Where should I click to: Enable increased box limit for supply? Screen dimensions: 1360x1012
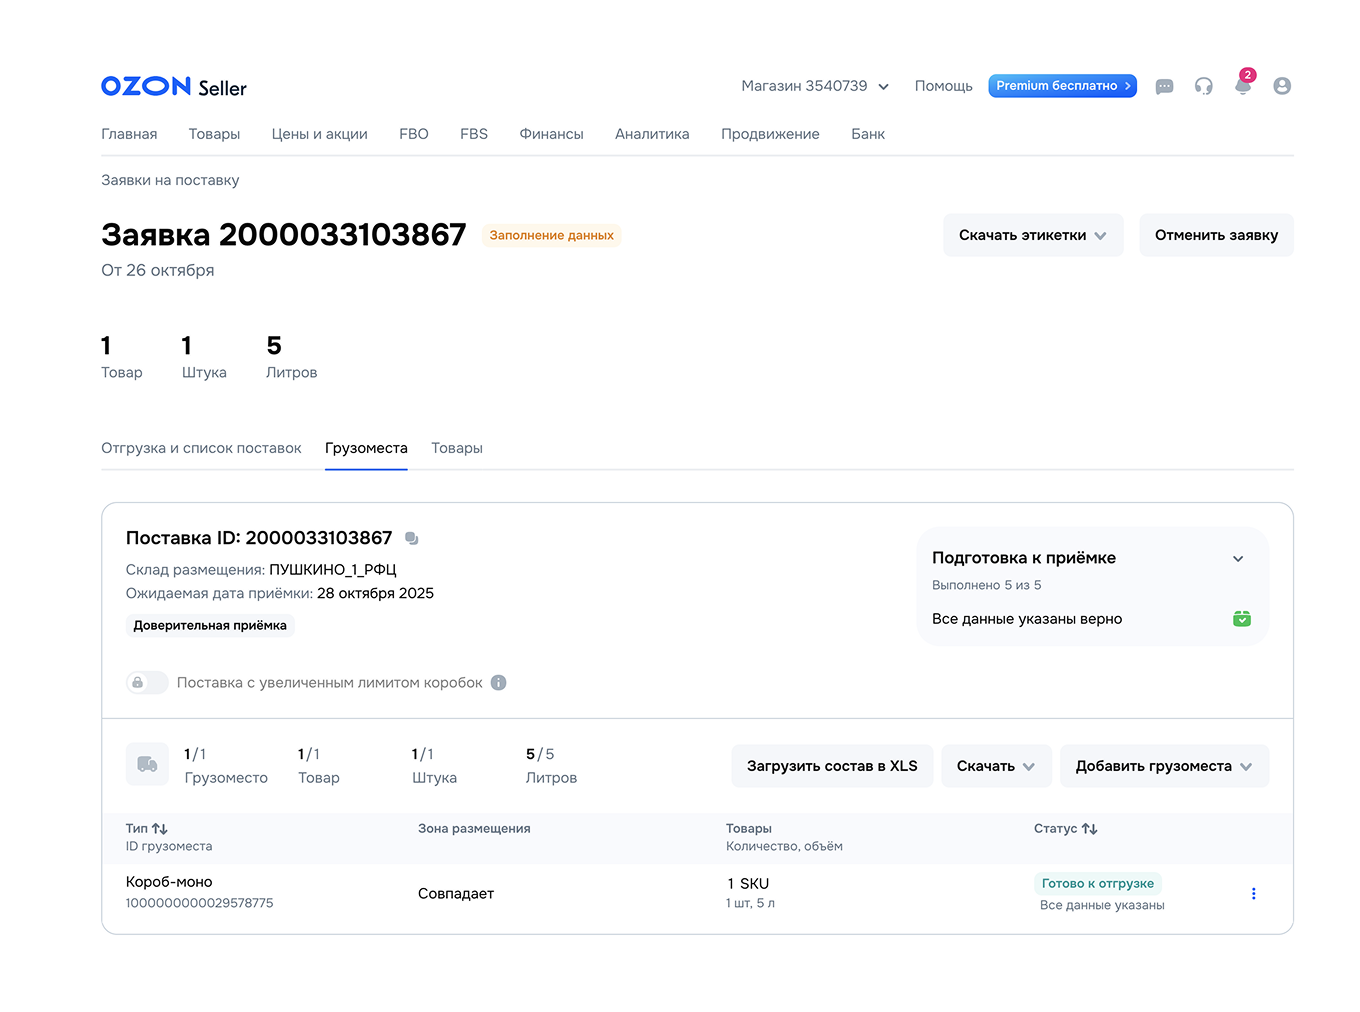(x=146, y=683)
